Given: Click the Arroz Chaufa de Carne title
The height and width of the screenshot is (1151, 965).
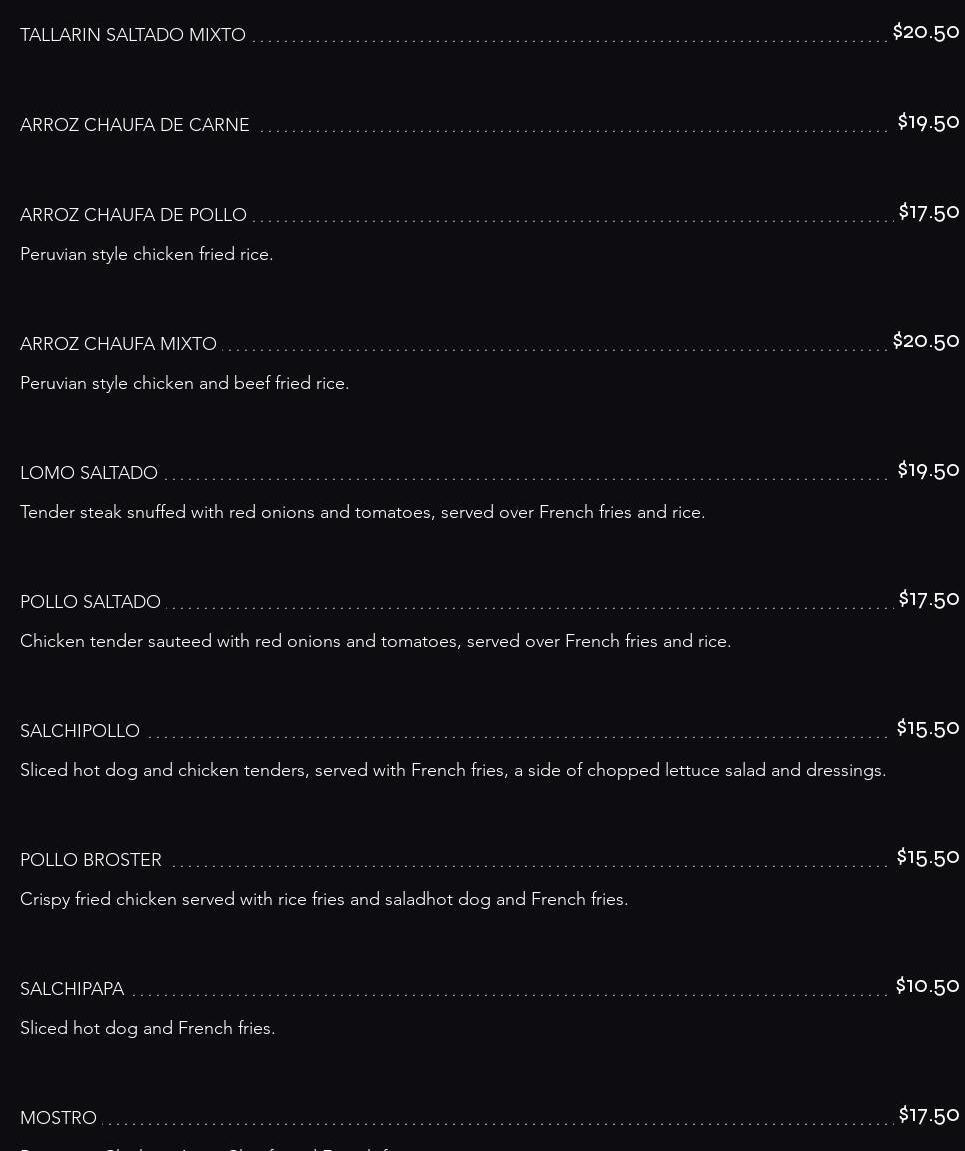Looking at the screenshot, I should [135, 125].
